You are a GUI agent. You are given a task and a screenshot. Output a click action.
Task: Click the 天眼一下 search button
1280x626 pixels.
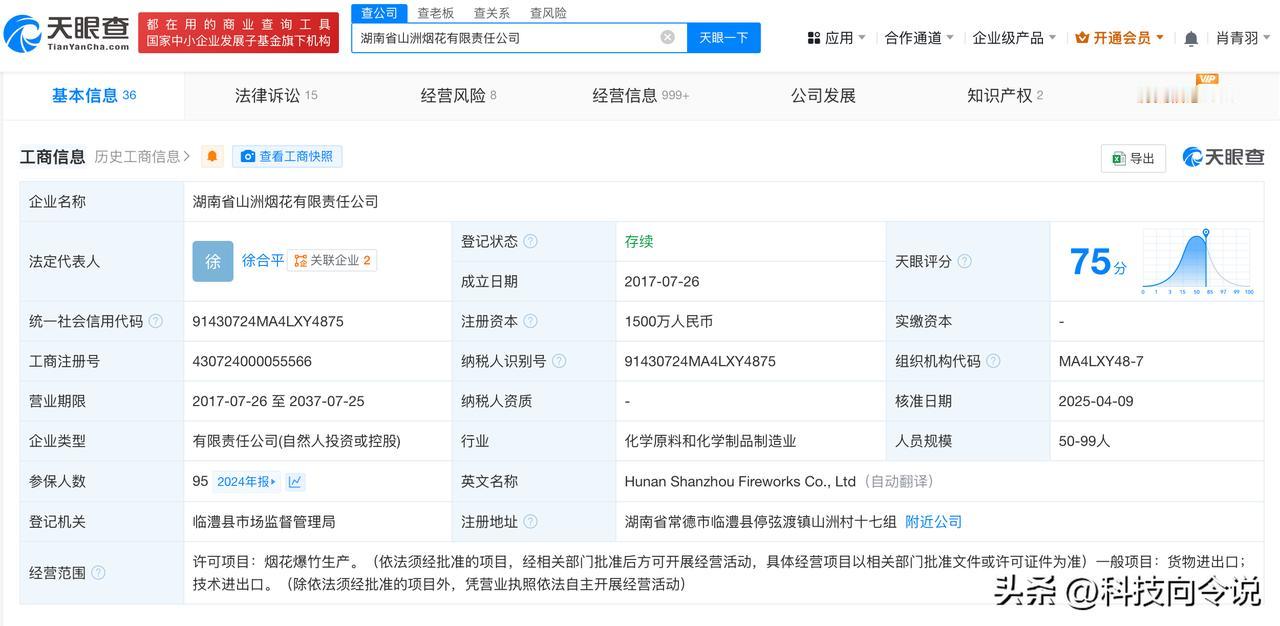(x=724, y=38)
